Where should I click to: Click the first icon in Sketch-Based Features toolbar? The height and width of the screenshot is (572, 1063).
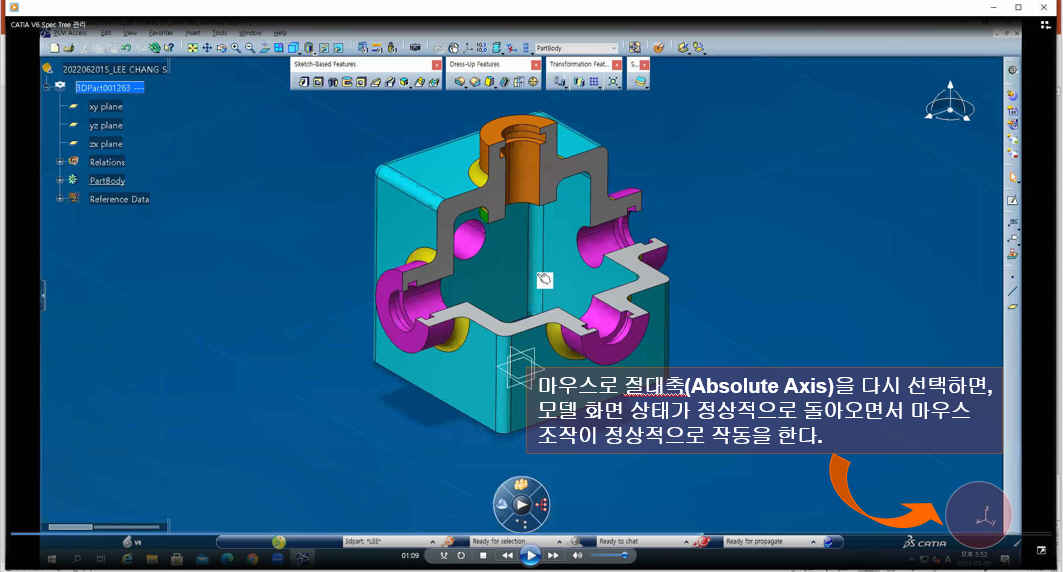coord(303,82)
